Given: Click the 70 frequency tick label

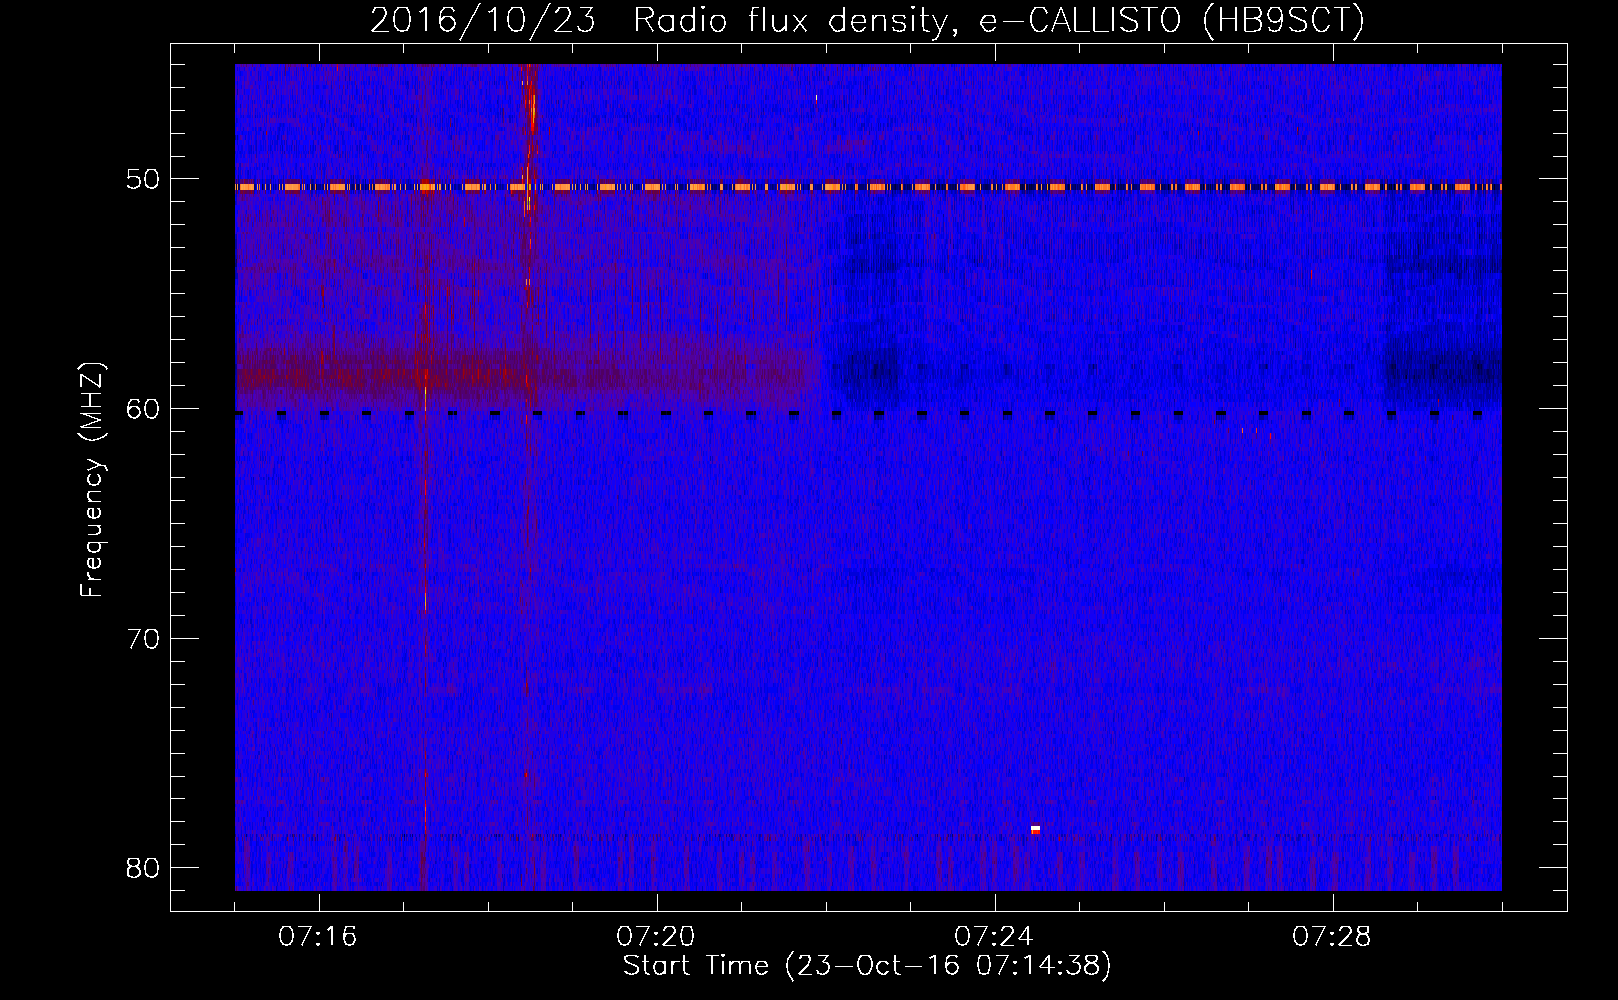Looking at the screenshot, I should [143, 639].
